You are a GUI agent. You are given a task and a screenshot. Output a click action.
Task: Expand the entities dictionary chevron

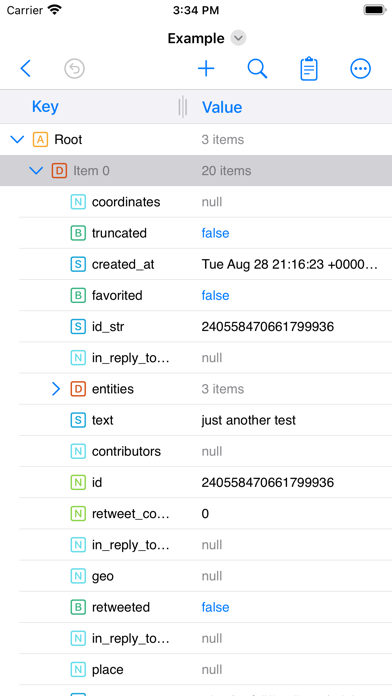(x=55, y=389)
